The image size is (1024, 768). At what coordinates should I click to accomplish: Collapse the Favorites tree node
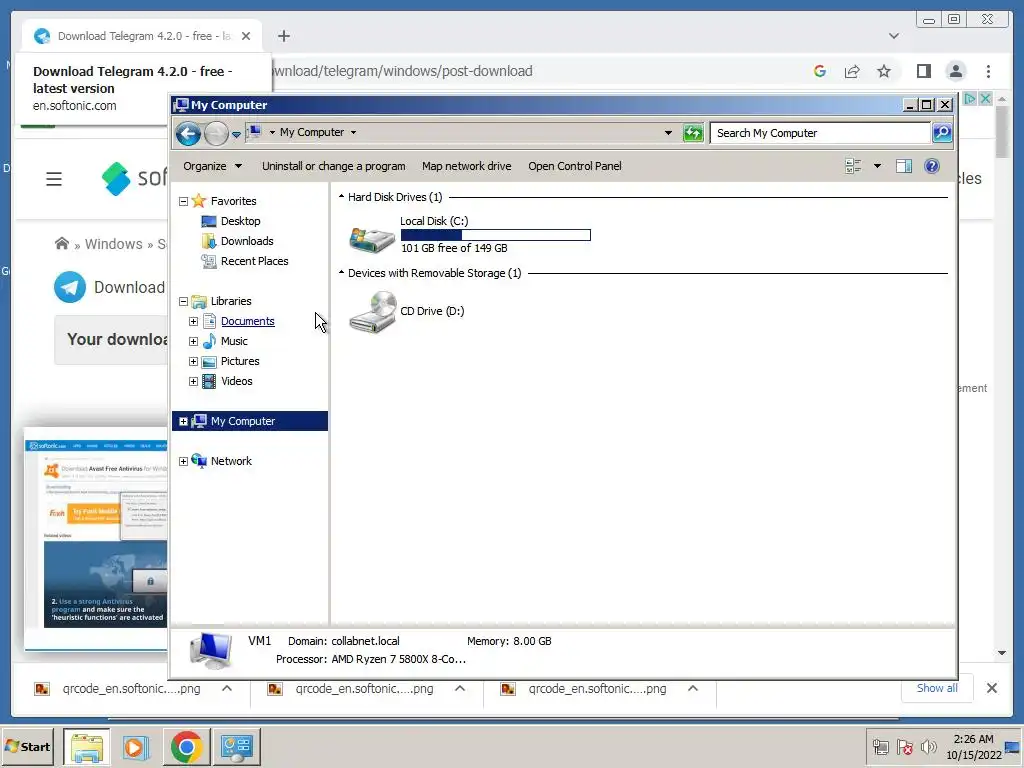click(x=184, y=201)
